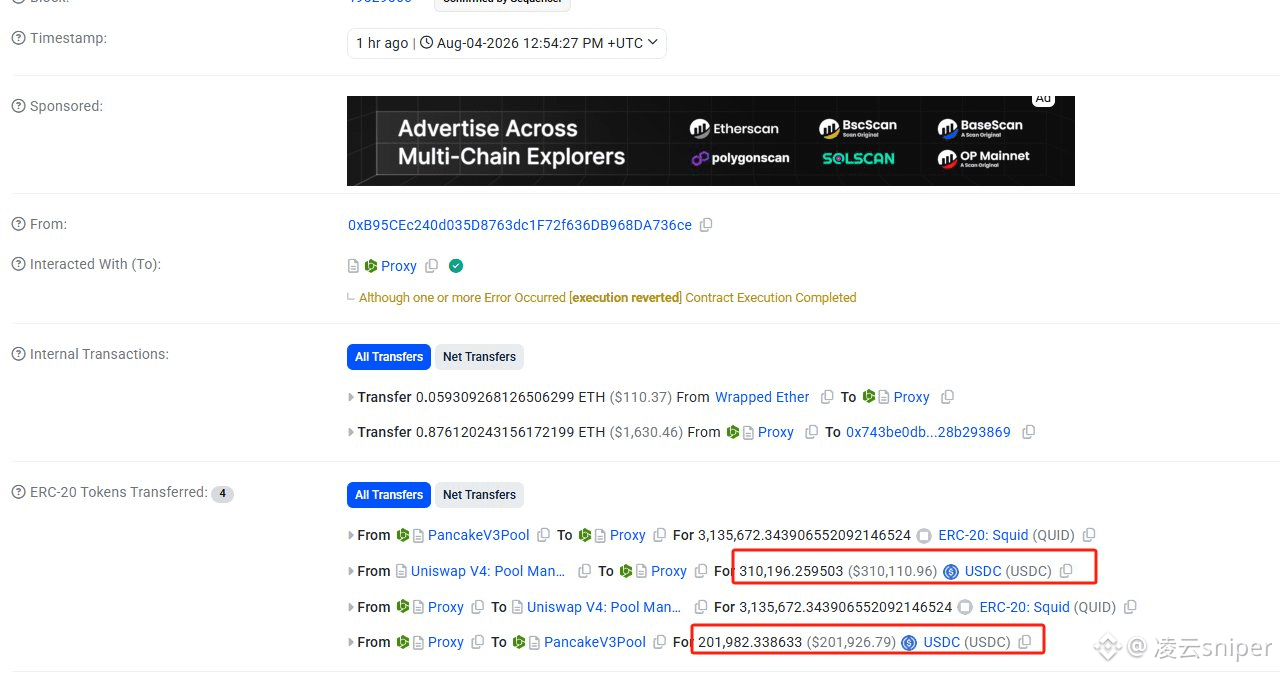Copy Proxy recipient address in 310,196 USDC row
Screen dimensions: 1280x673
(701, 571)
